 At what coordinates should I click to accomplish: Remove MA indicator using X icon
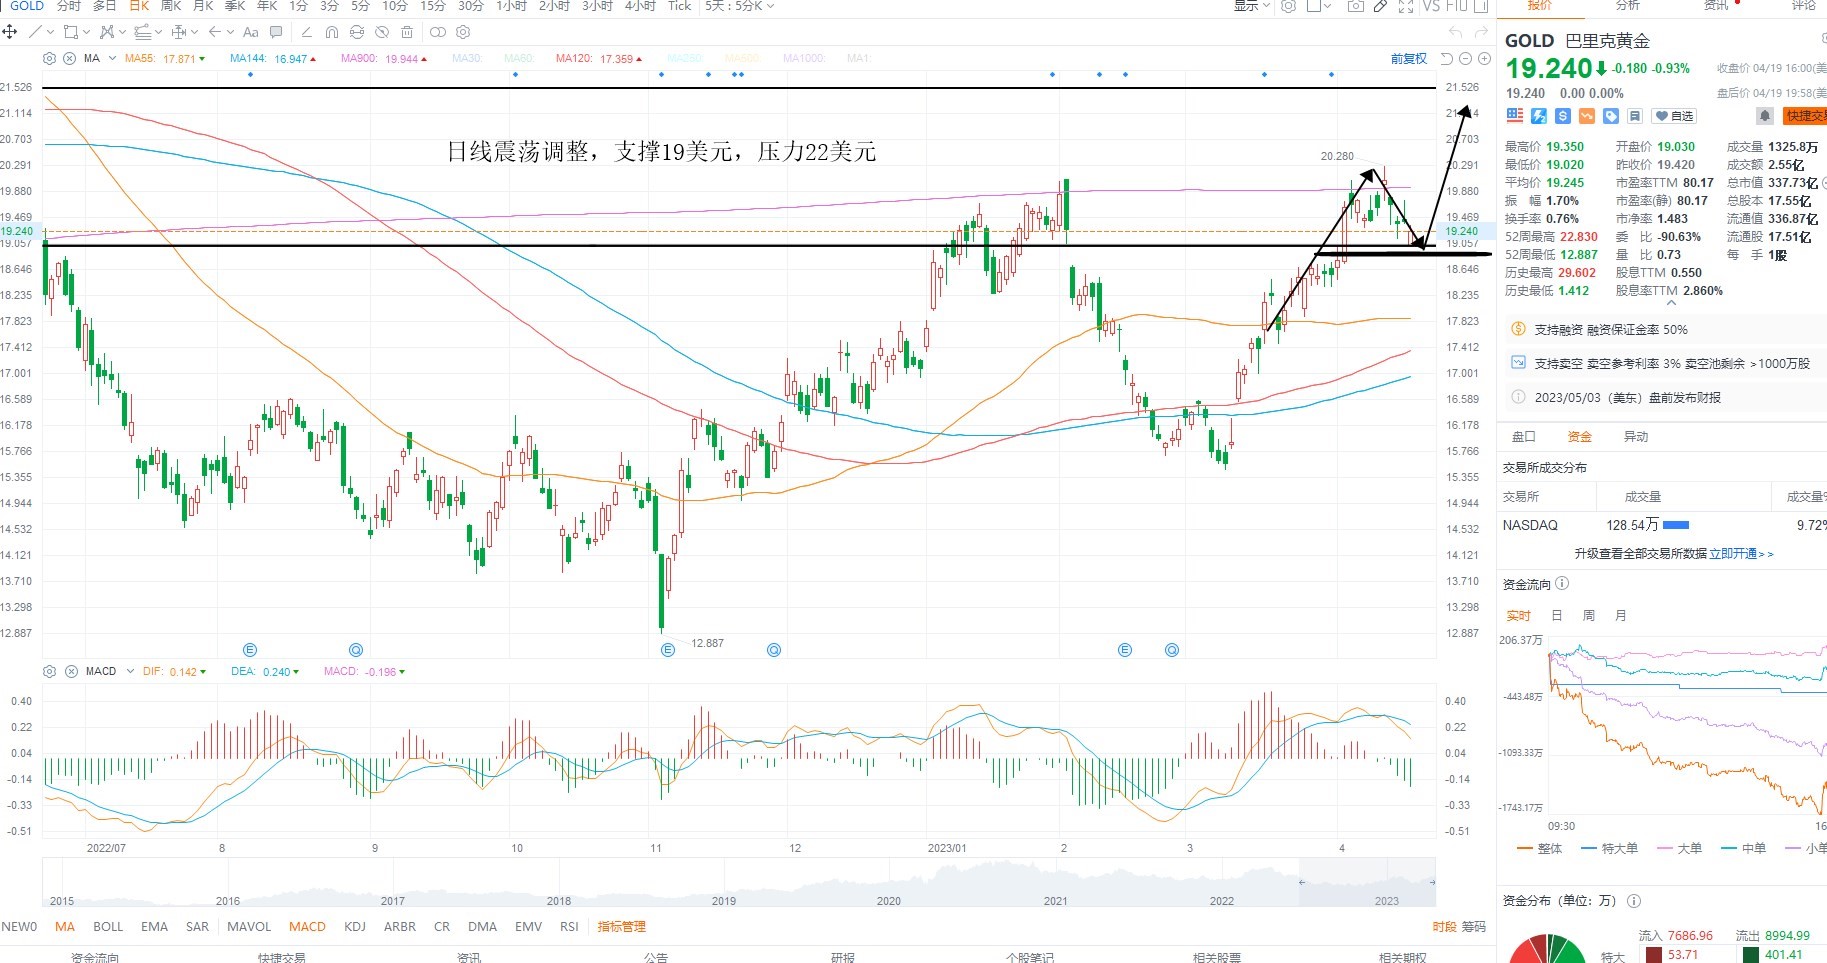(69, 58)
